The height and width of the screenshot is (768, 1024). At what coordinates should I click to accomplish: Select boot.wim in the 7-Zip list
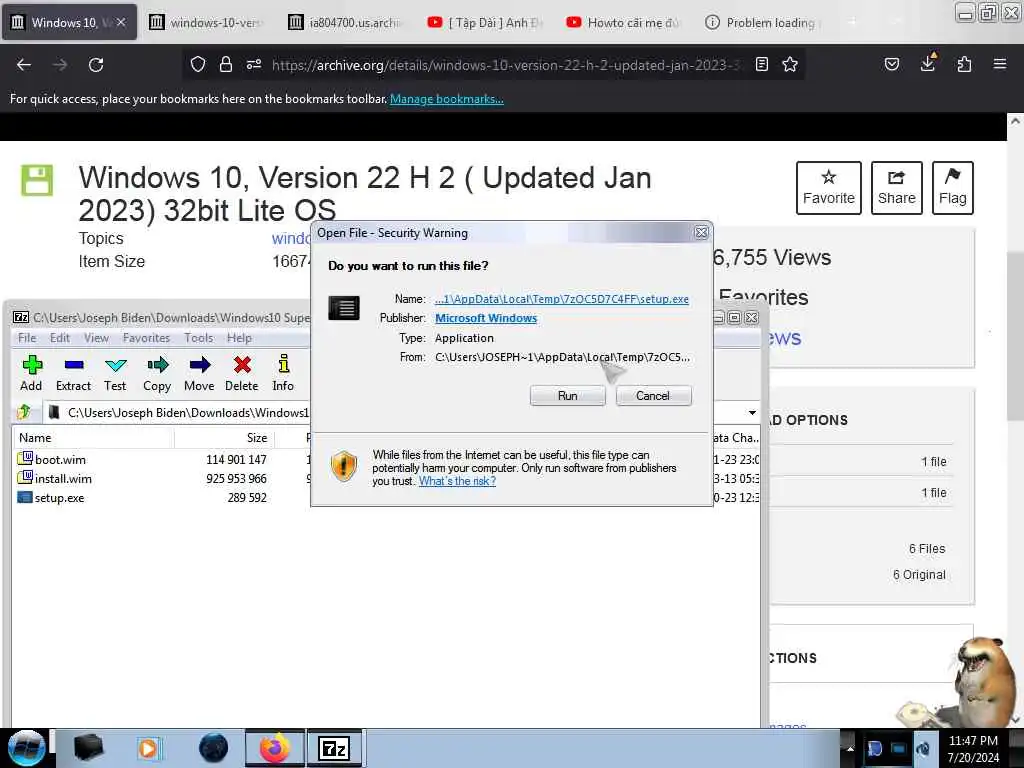click(x=60, y=460)
